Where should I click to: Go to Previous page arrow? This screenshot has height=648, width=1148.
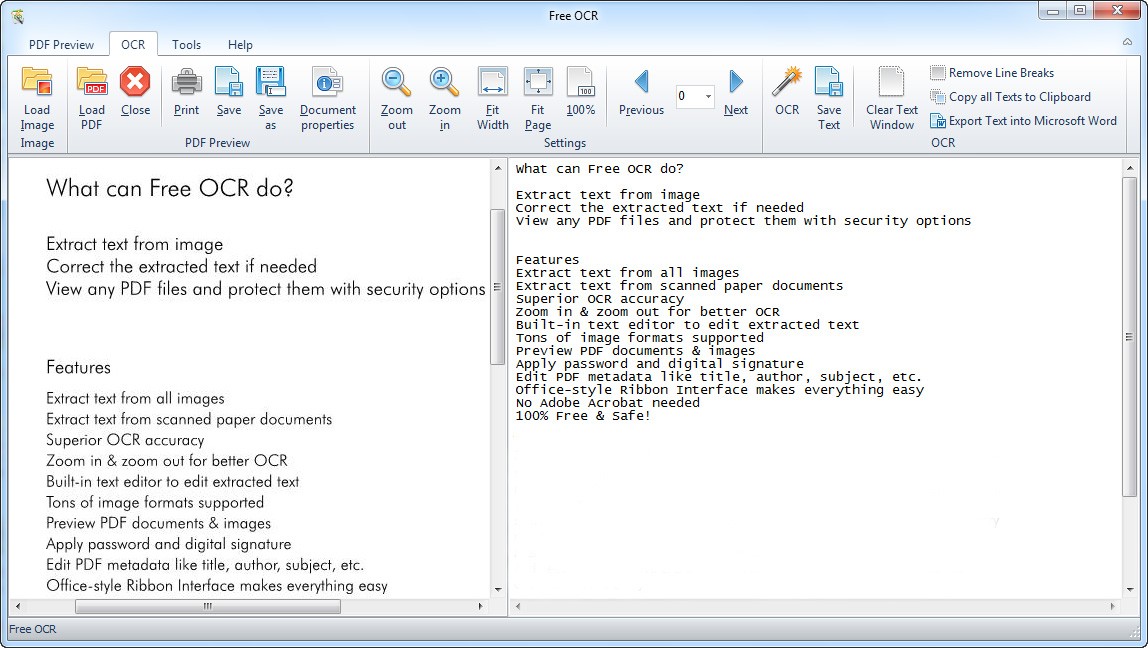coord(641,82)
